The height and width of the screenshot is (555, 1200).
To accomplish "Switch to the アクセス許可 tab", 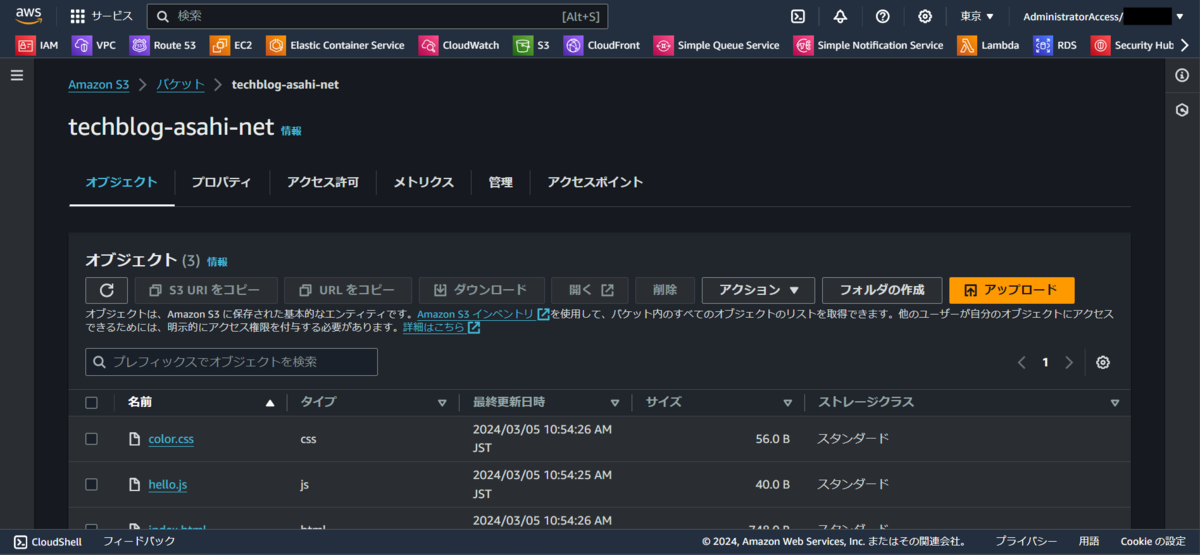I will pos(322,182).
